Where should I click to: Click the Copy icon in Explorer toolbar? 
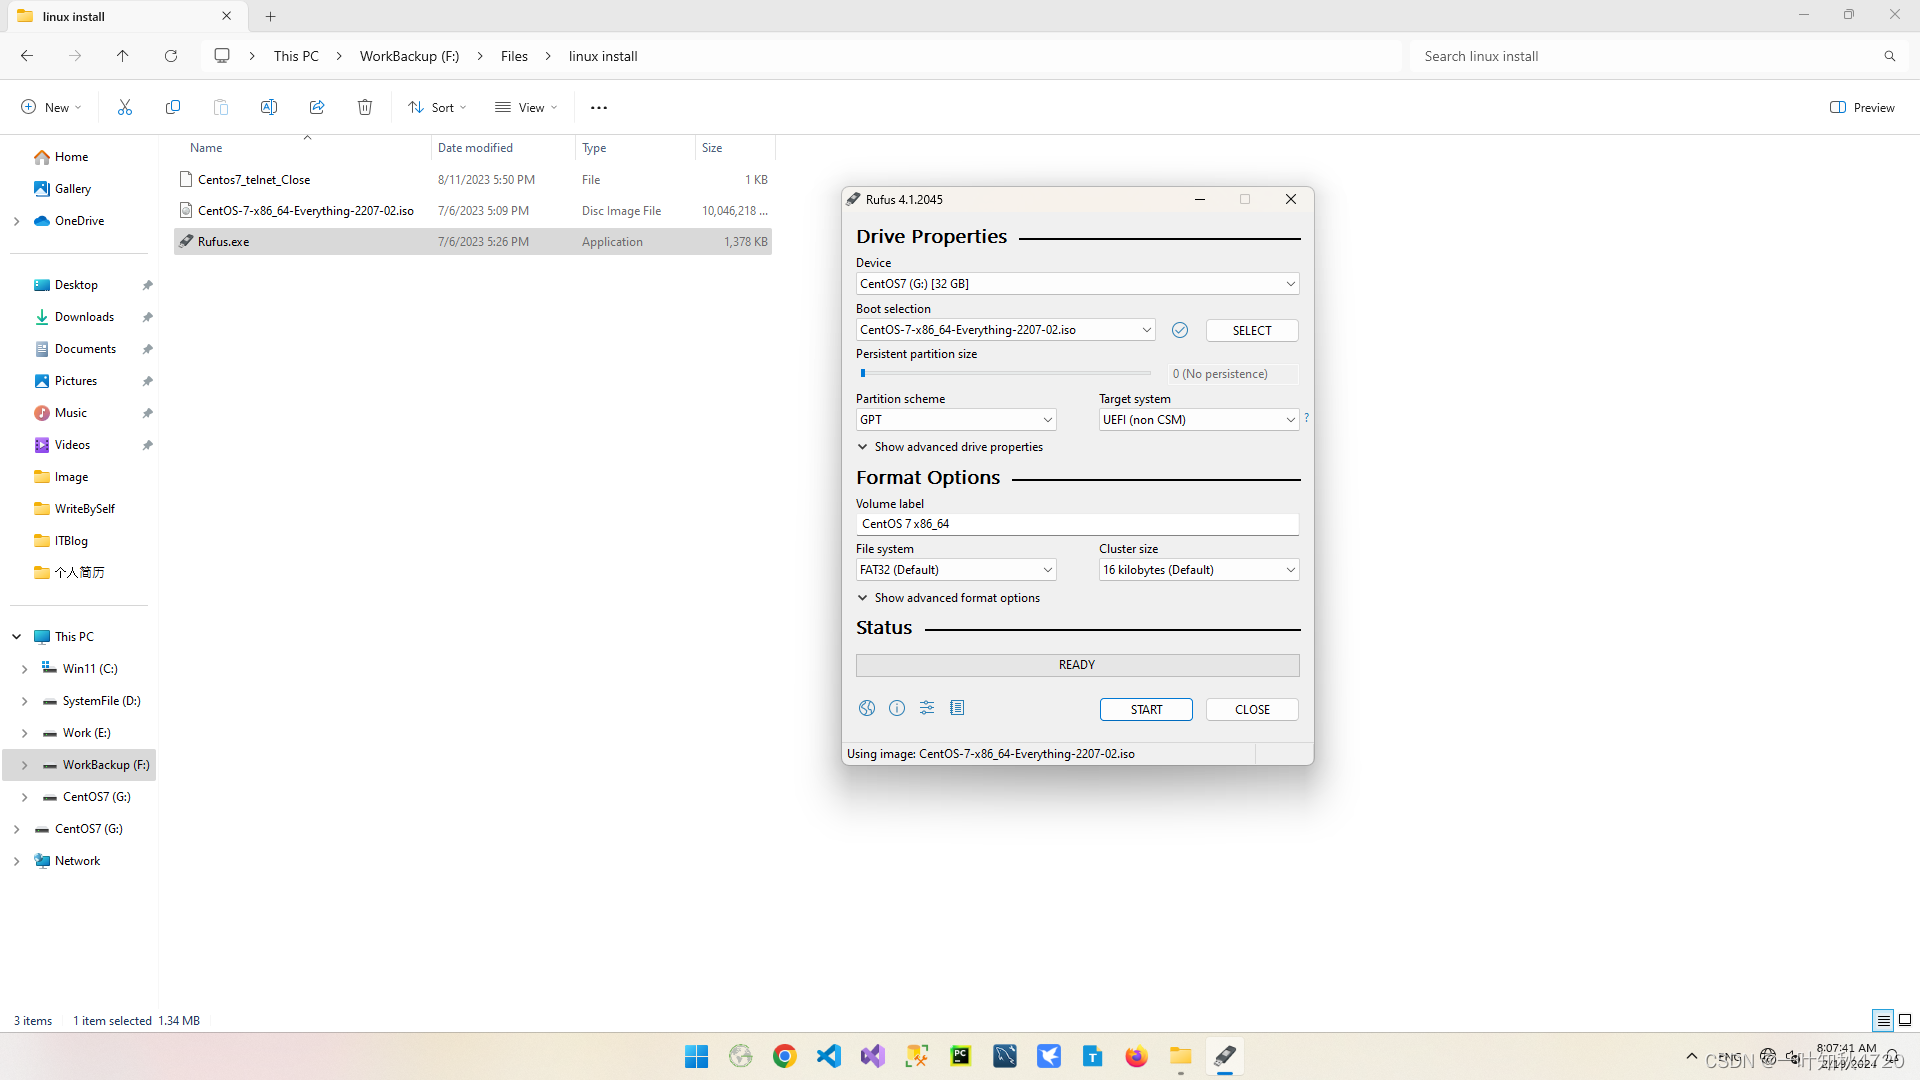point(173,107)
